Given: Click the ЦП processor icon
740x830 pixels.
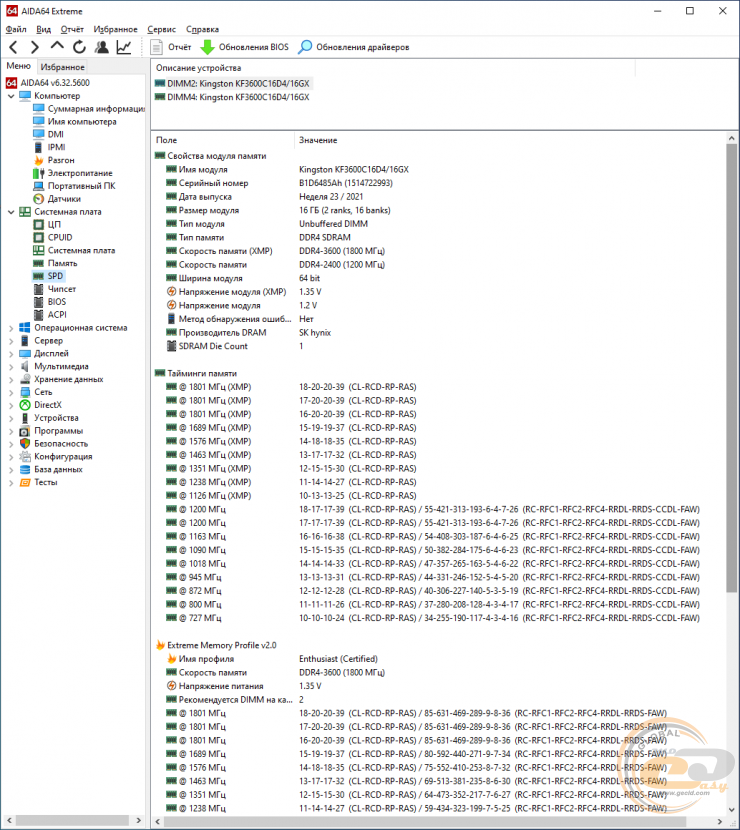Looking at the screenshot, I should point(38,224).
